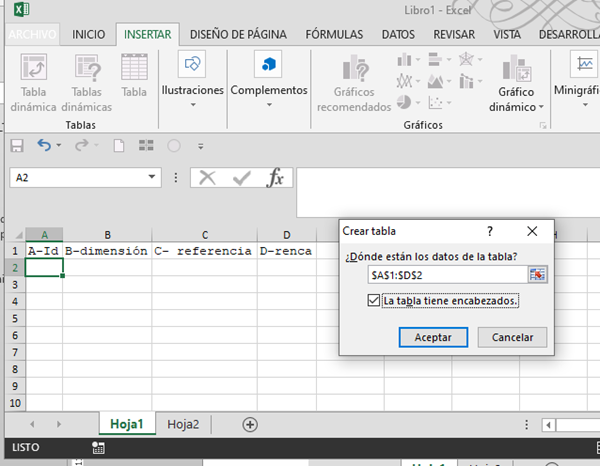Customize the quick access toolbar
The height and width of the screenshot is (466, 600).
(201, 146)
